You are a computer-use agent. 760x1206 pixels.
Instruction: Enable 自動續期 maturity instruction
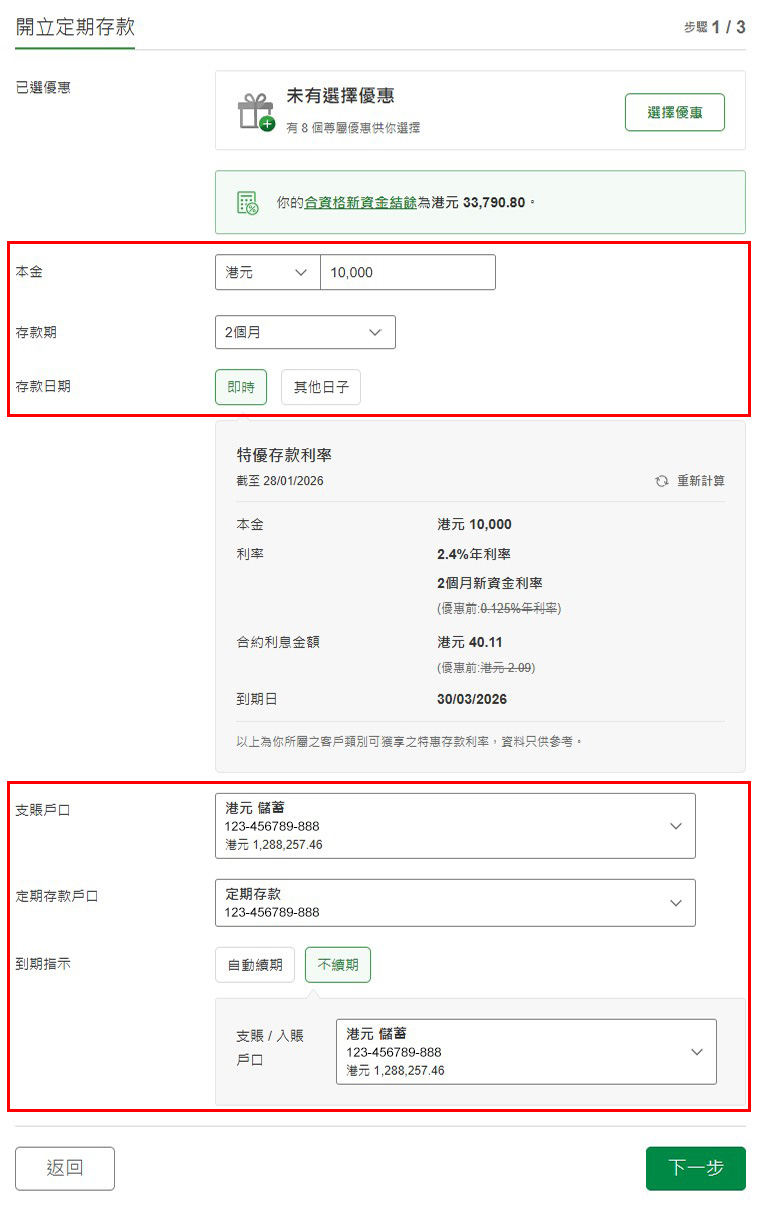pyautogui.click(x=254, y=964)
